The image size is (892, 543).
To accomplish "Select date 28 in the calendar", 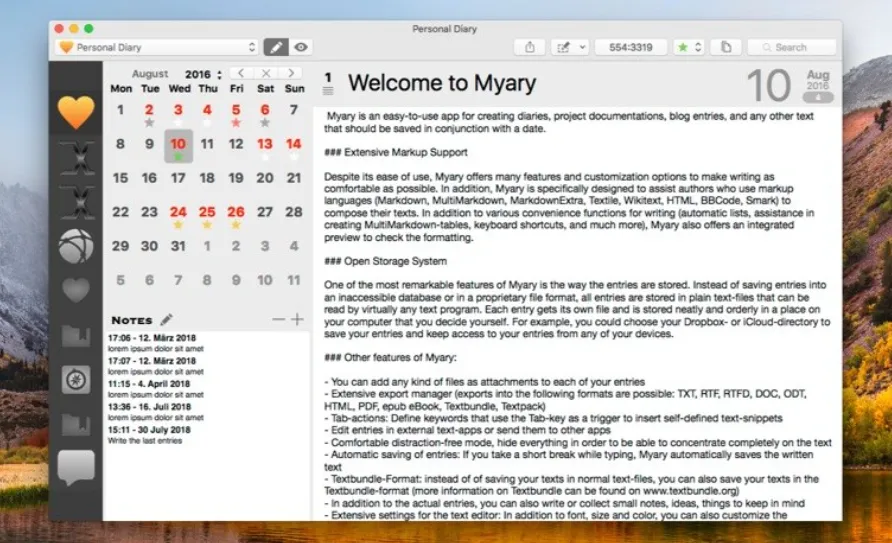I will [294, 212].
